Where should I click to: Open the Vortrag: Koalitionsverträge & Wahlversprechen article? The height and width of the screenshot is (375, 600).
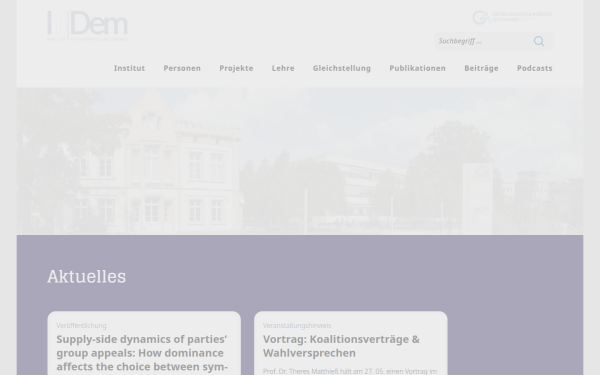pyautogui.click(x=341, y=346)
